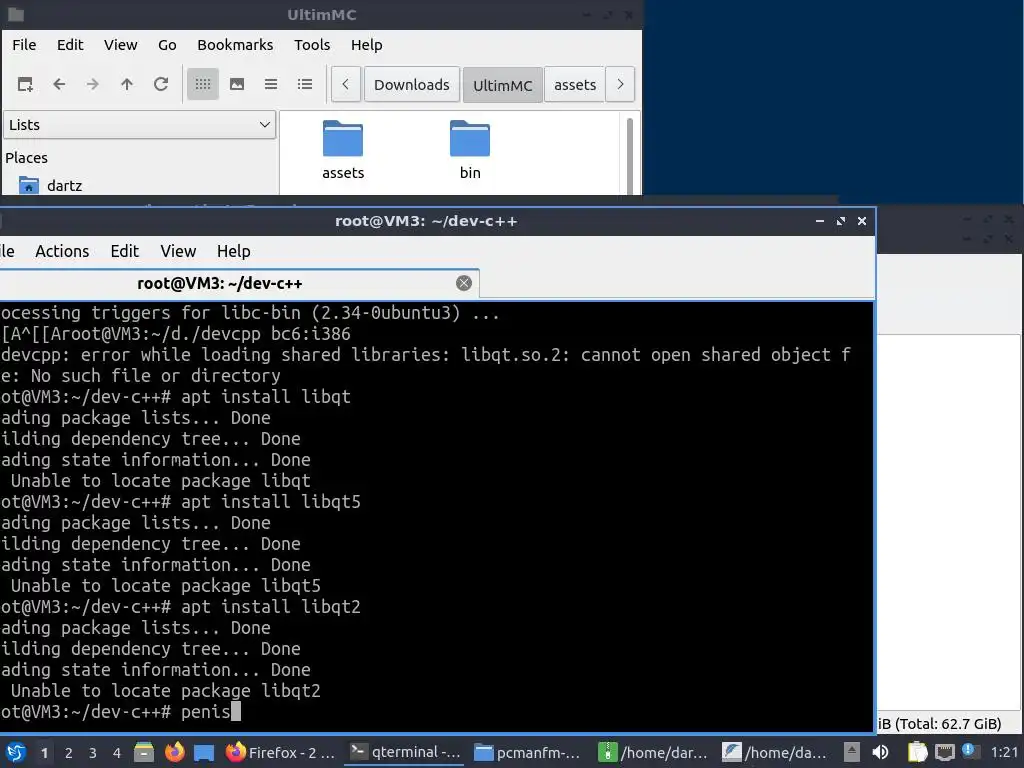Open clipboard manager tray icon
1024x768 pixels.
917,752
